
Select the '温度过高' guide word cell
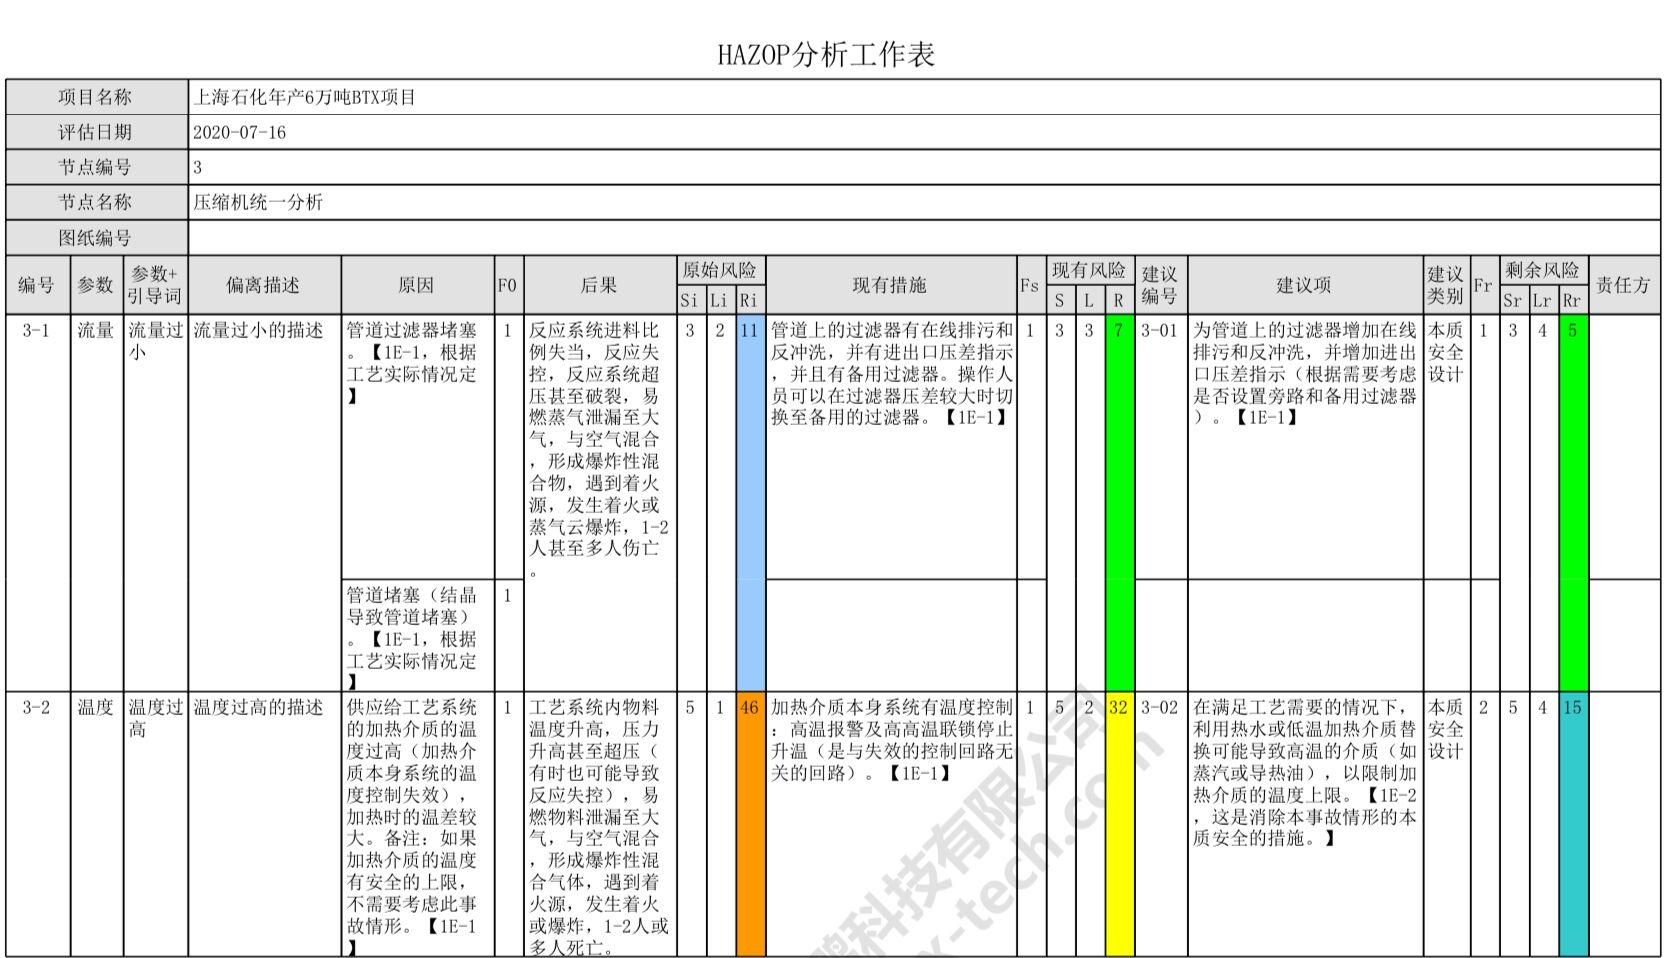click(155, 824)
